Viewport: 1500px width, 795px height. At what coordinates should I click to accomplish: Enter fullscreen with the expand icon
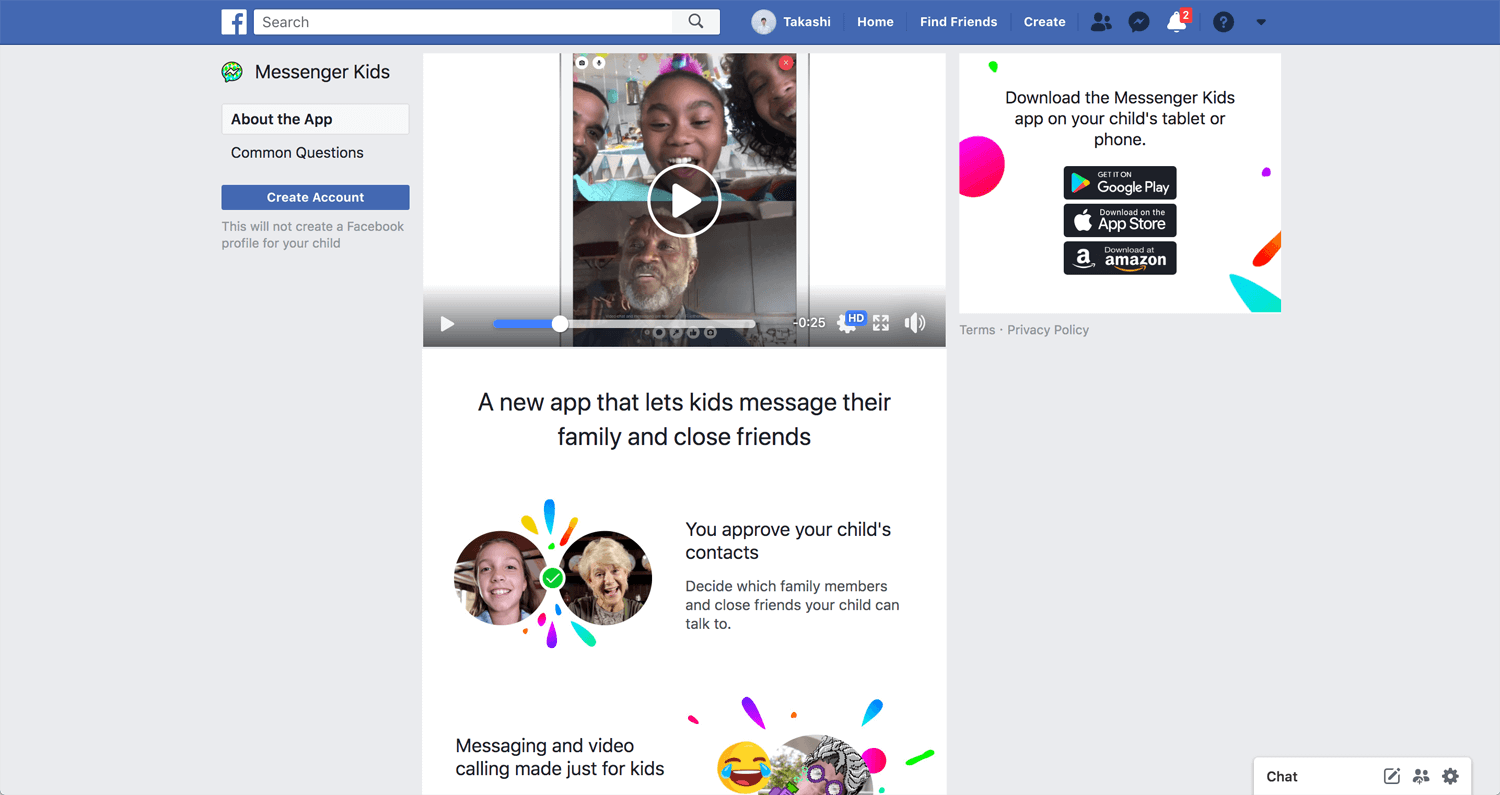point(881,323)
